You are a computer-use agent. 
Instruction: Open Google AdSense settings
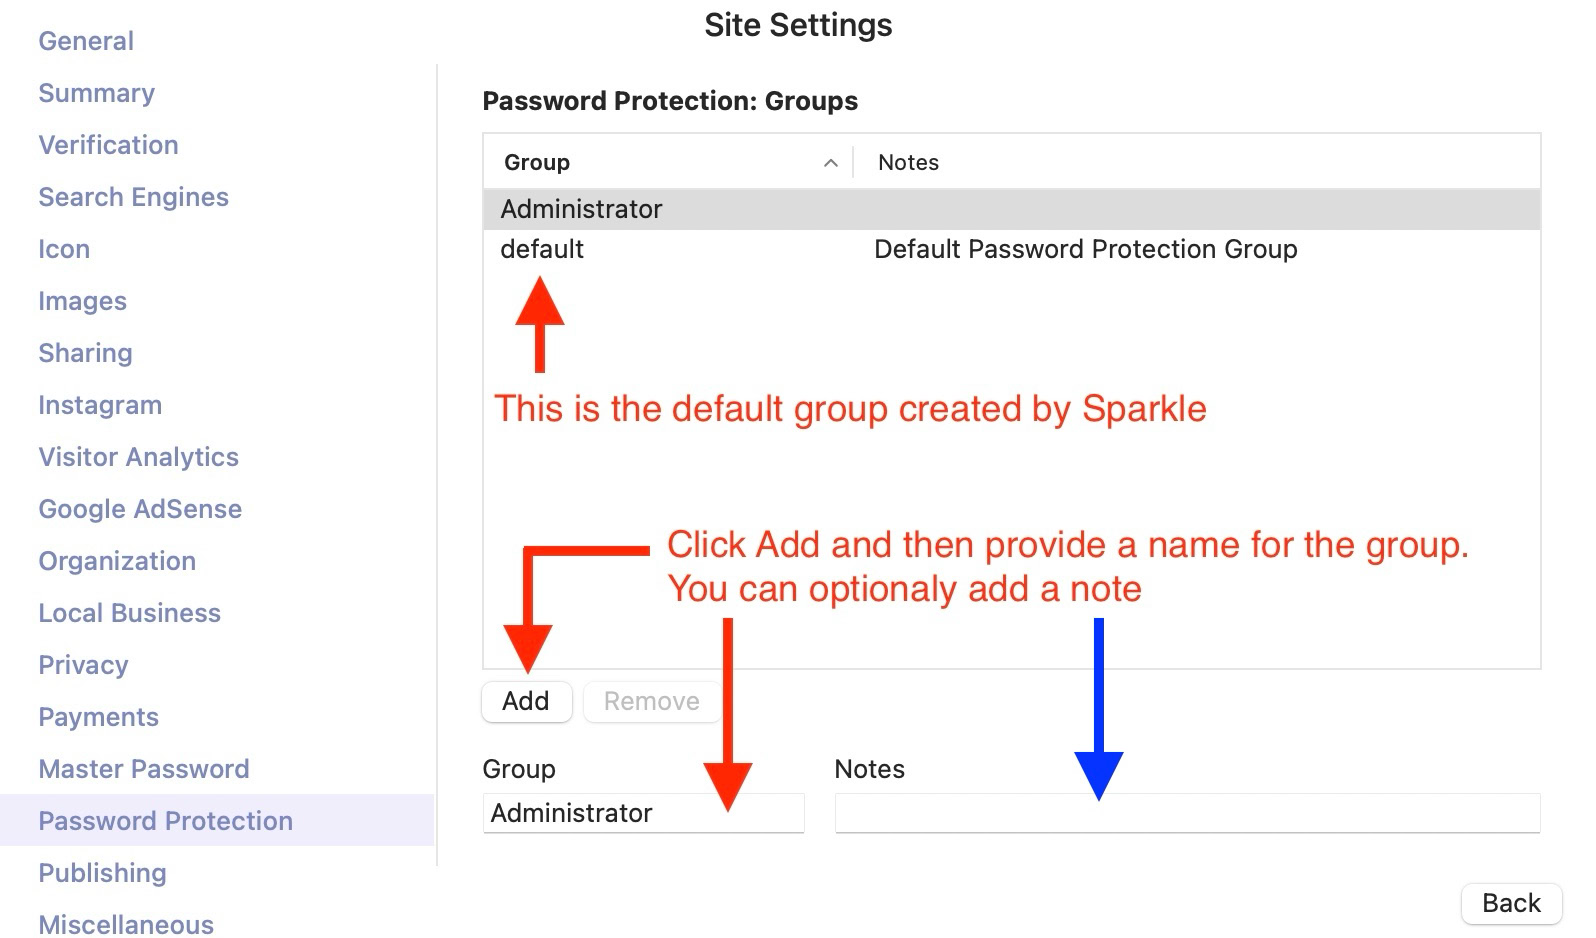click(x=140, y=509)
